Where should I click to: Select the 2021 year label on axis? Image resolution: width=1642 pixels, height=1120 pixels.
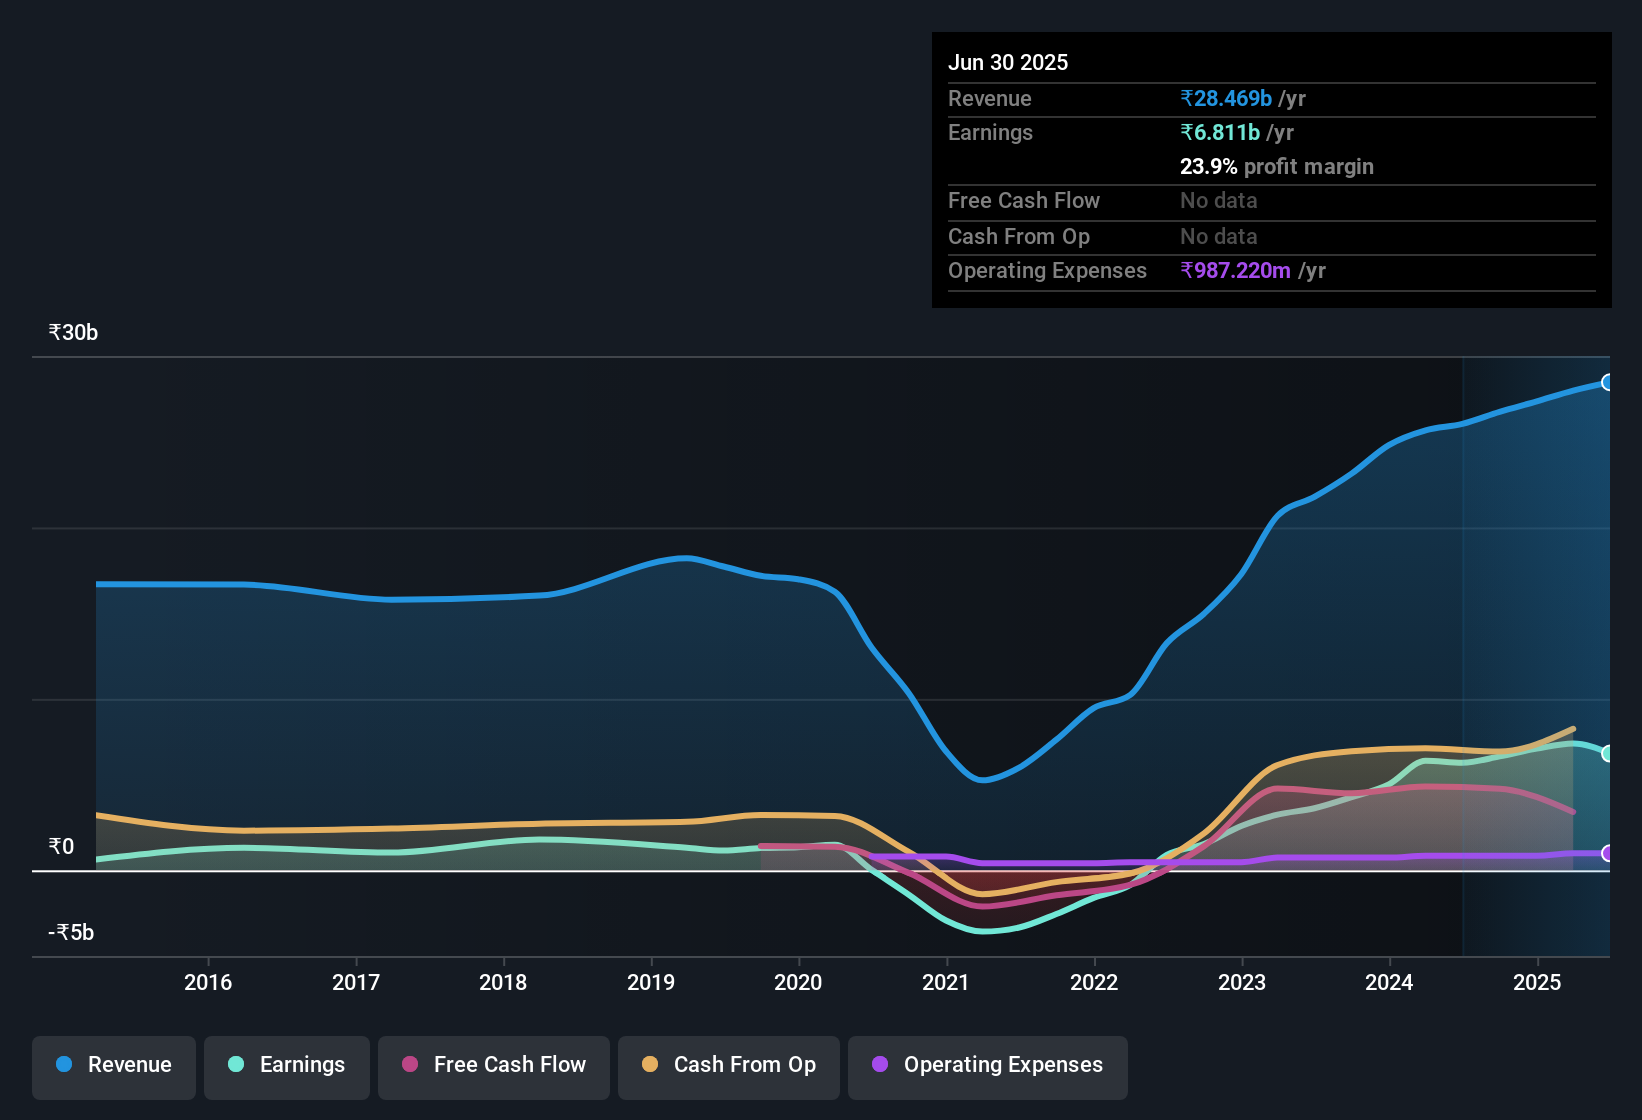[x=943, y=983]
